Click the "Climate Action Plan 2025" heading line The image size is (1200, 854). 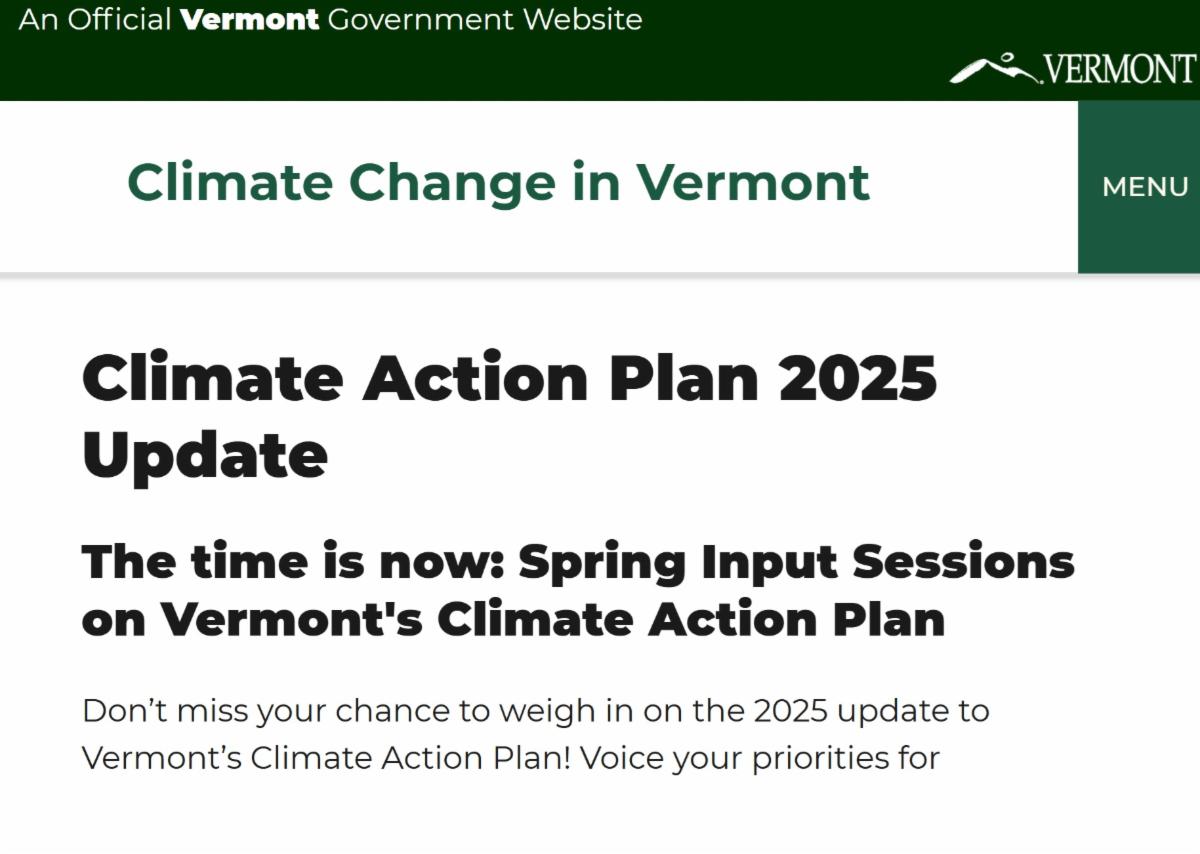[x=509, y=378]
